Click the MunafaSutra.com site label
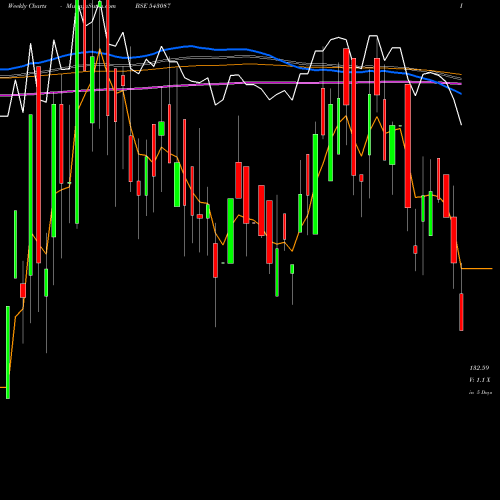Screen dimensions: 500x500 pos(91,6)
